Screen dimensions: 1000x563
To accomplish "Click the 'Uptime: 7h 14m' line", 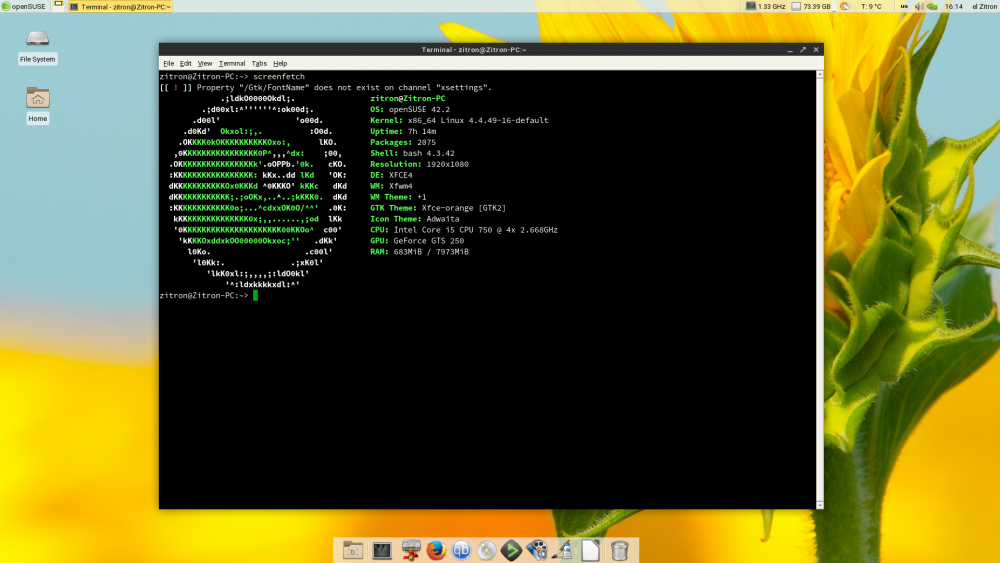I will [403, 131].
